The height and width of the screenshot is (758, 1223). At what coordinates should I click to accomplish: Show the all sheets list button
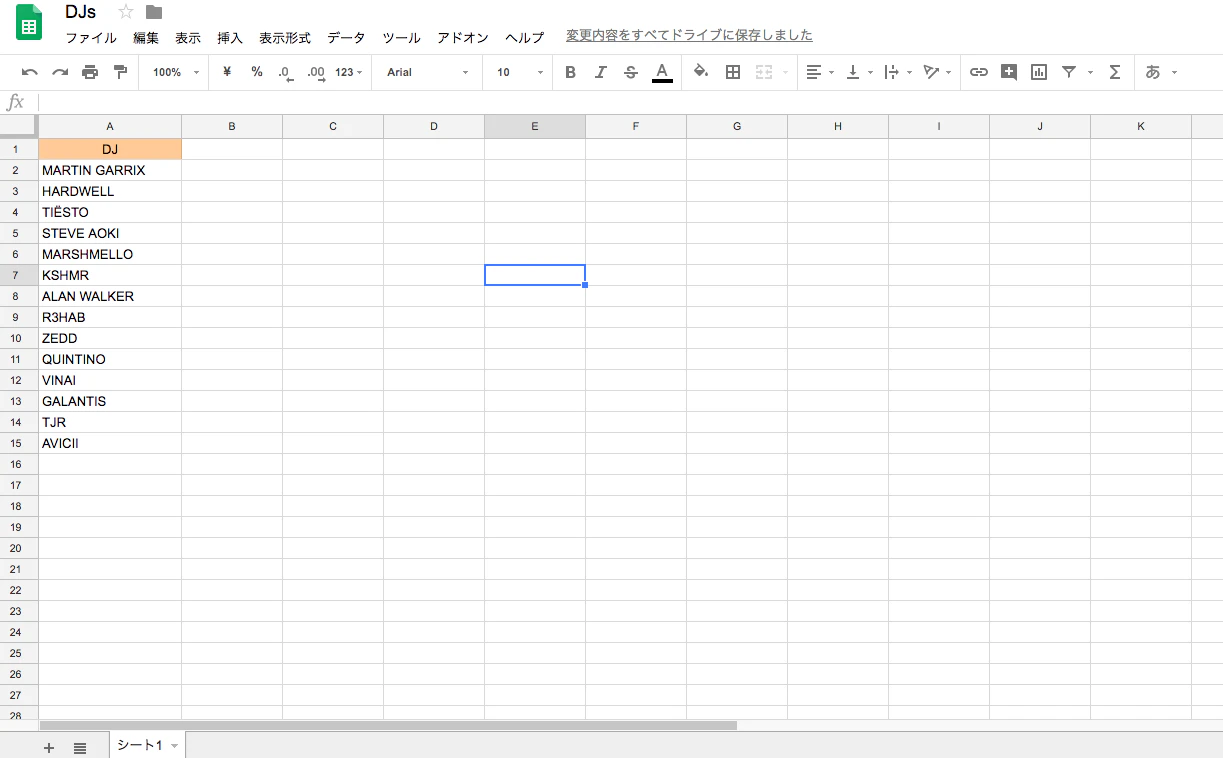pos(80,748)
